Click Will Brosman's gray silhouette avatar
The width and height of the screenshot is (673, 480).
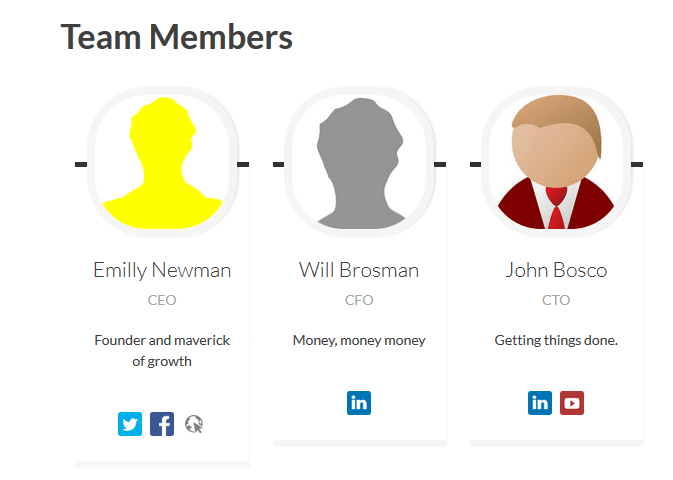click(x=359, y=162)
